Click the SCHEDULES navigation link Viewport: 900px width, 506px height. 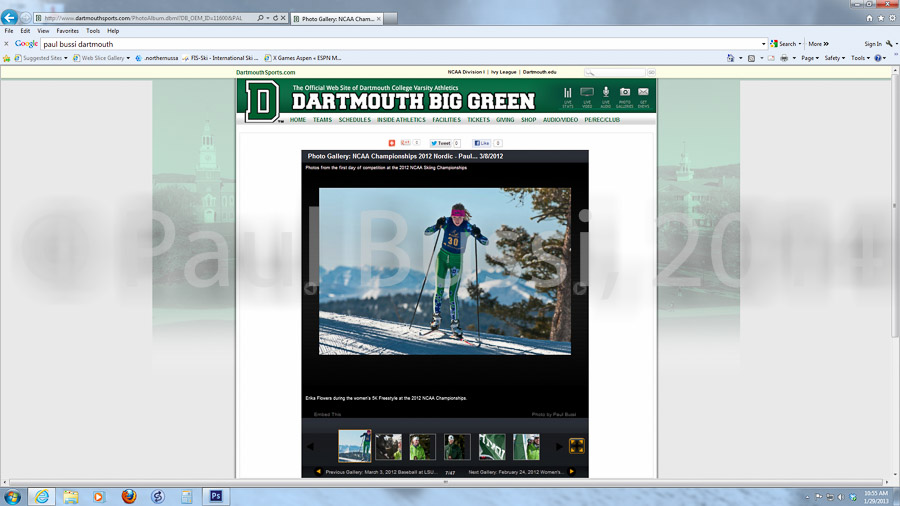click(354, 120)
